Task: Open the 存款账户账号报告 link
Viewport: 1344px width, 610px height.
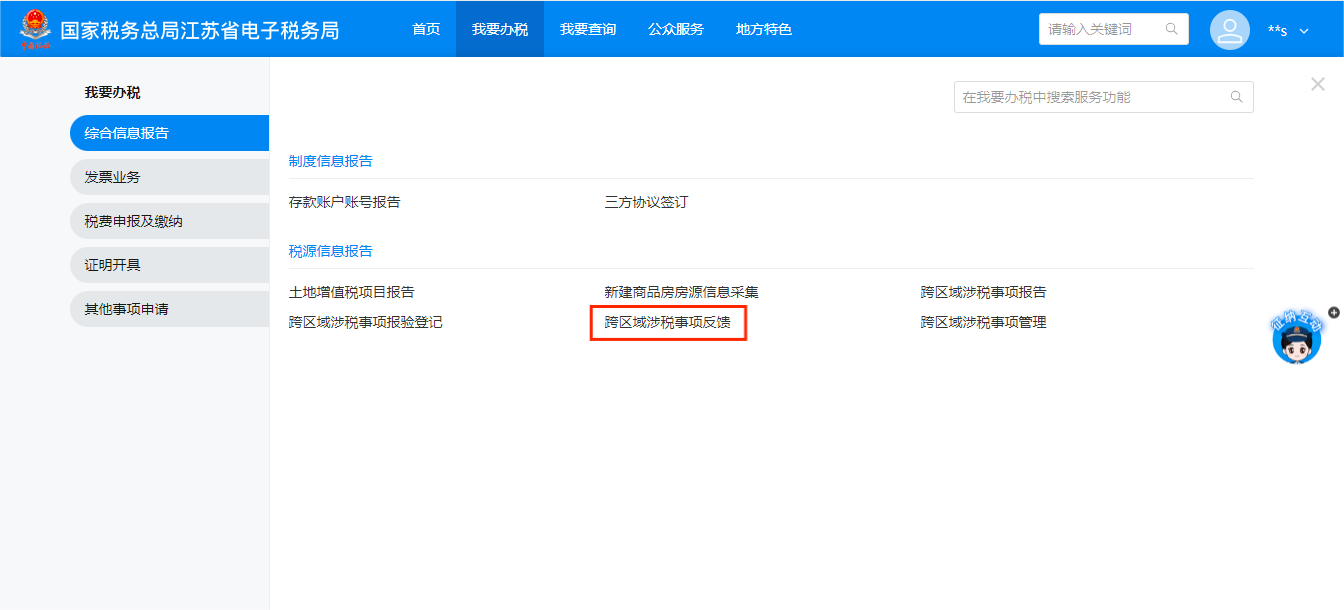Action: tap(344, 202)
